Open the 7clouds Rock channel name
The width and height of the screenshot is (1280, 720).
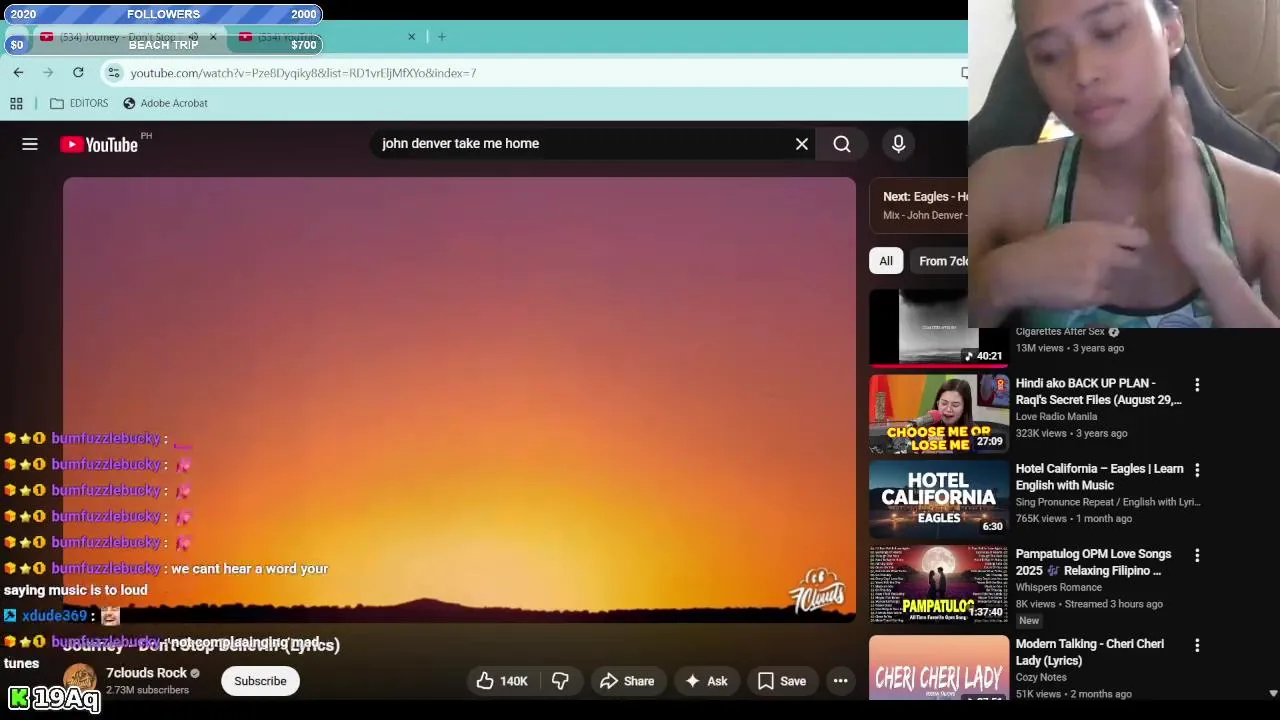tap(146, 673)
